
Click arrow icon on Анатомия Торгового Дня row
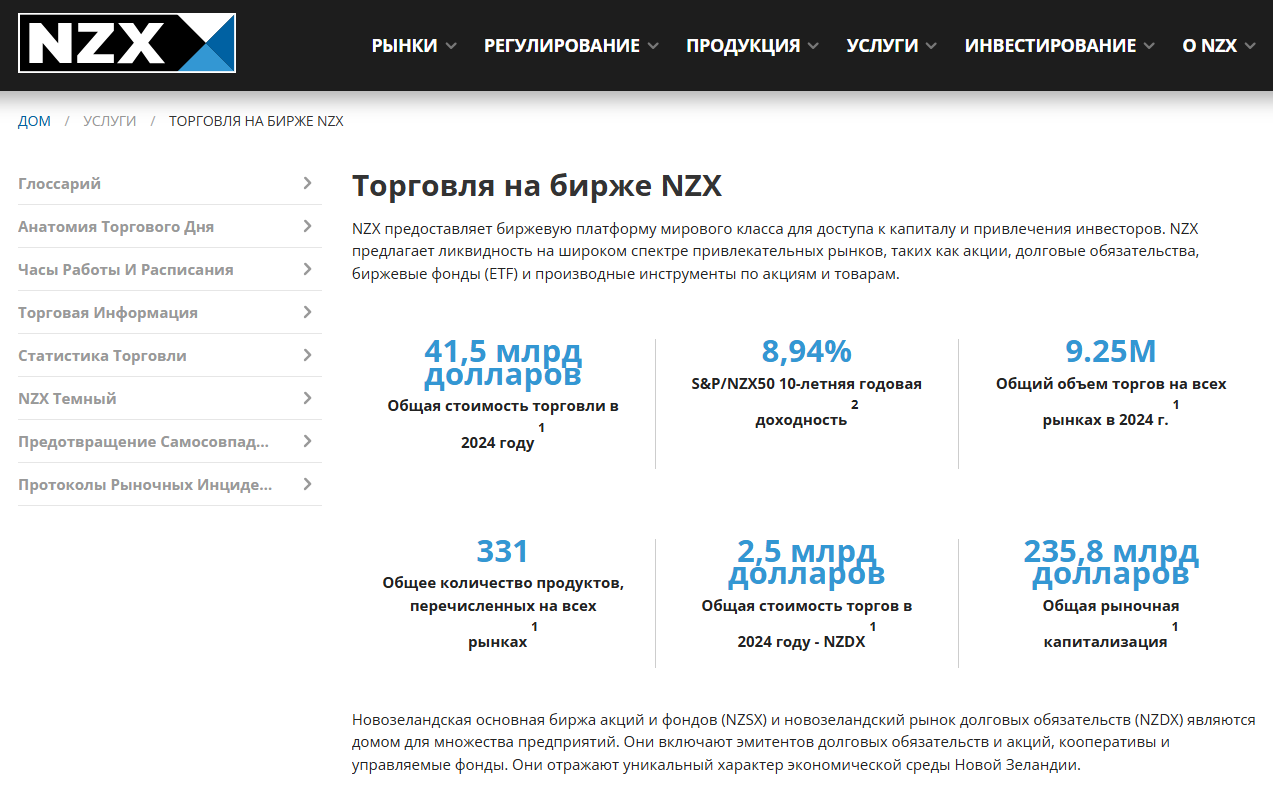[307, 226]
